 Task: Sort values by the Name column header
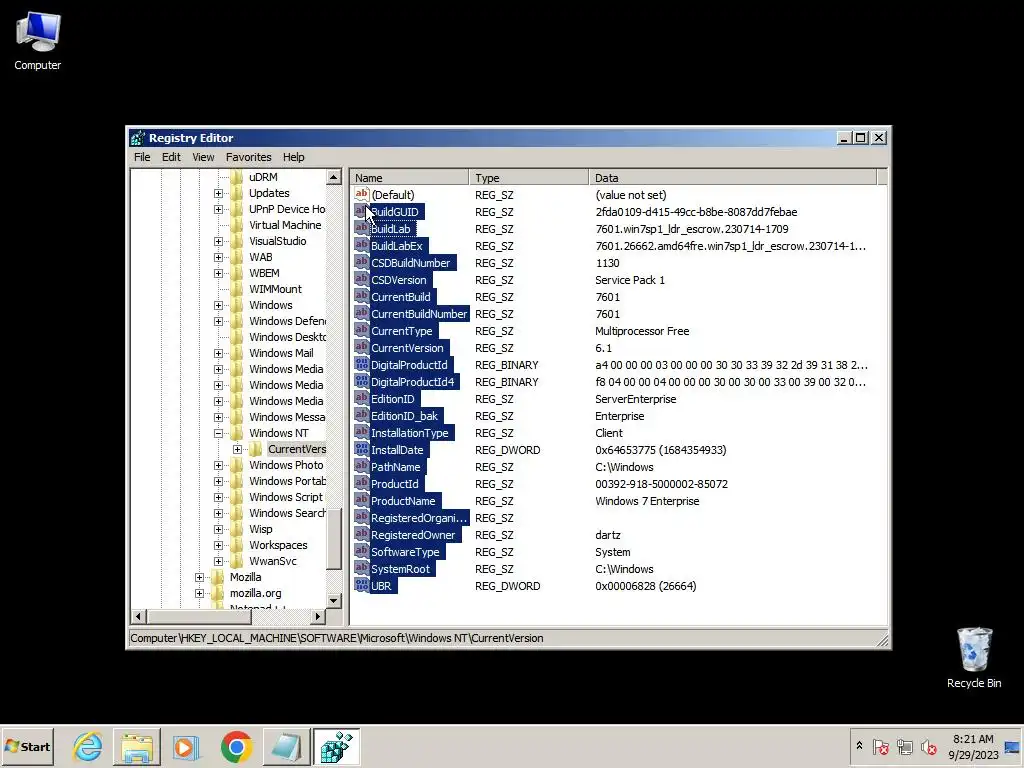pyautogui.click(x=409, y=178)
